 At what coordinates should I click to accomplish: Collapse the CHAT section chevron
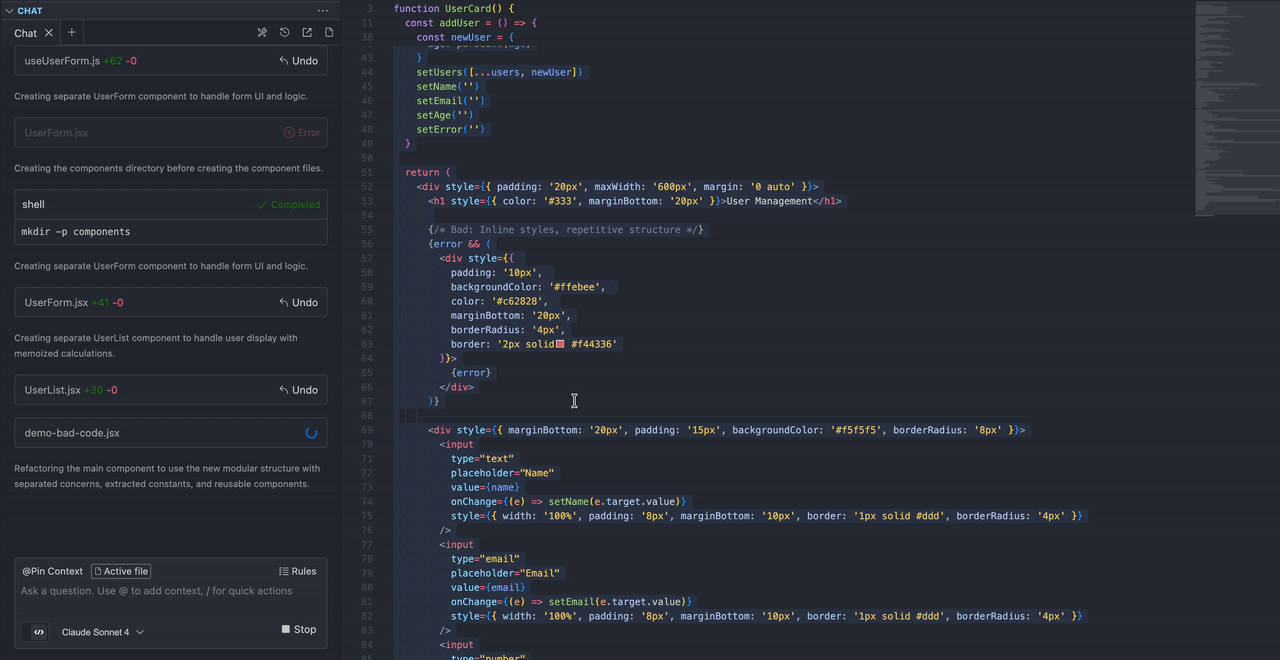[10, 11]
